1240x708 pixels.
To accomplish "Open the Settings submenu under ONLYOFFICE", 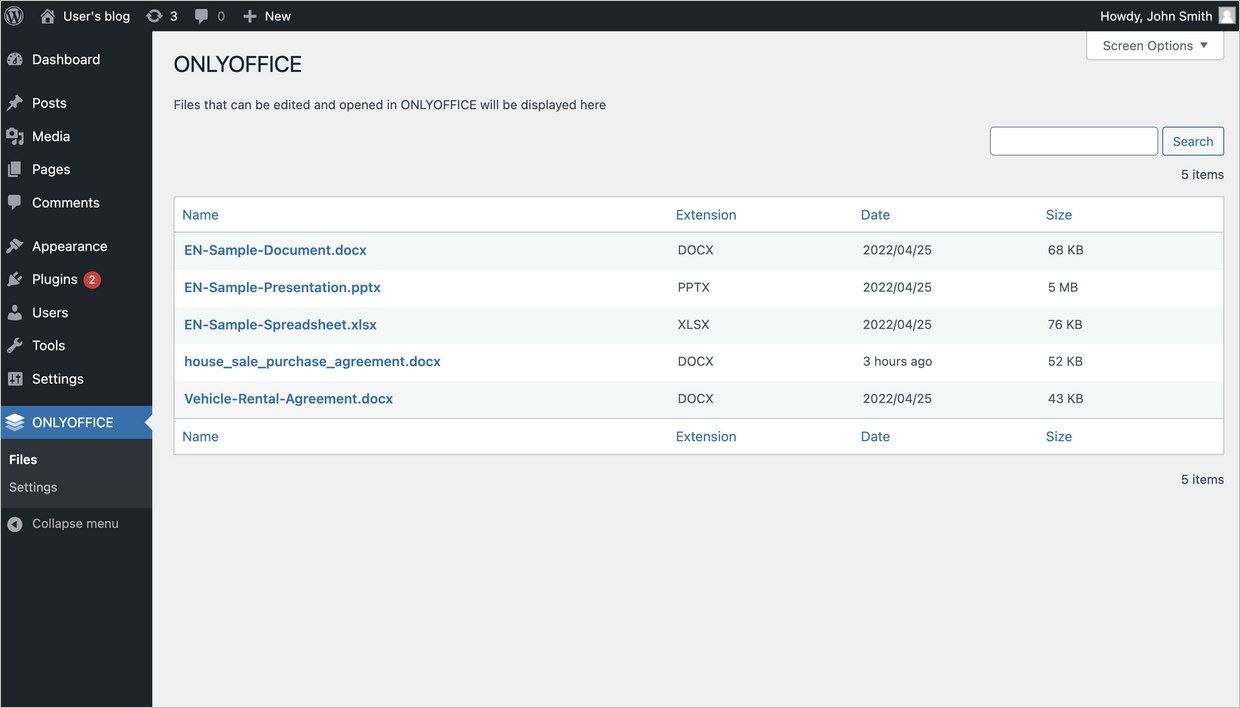I will 33,487.
